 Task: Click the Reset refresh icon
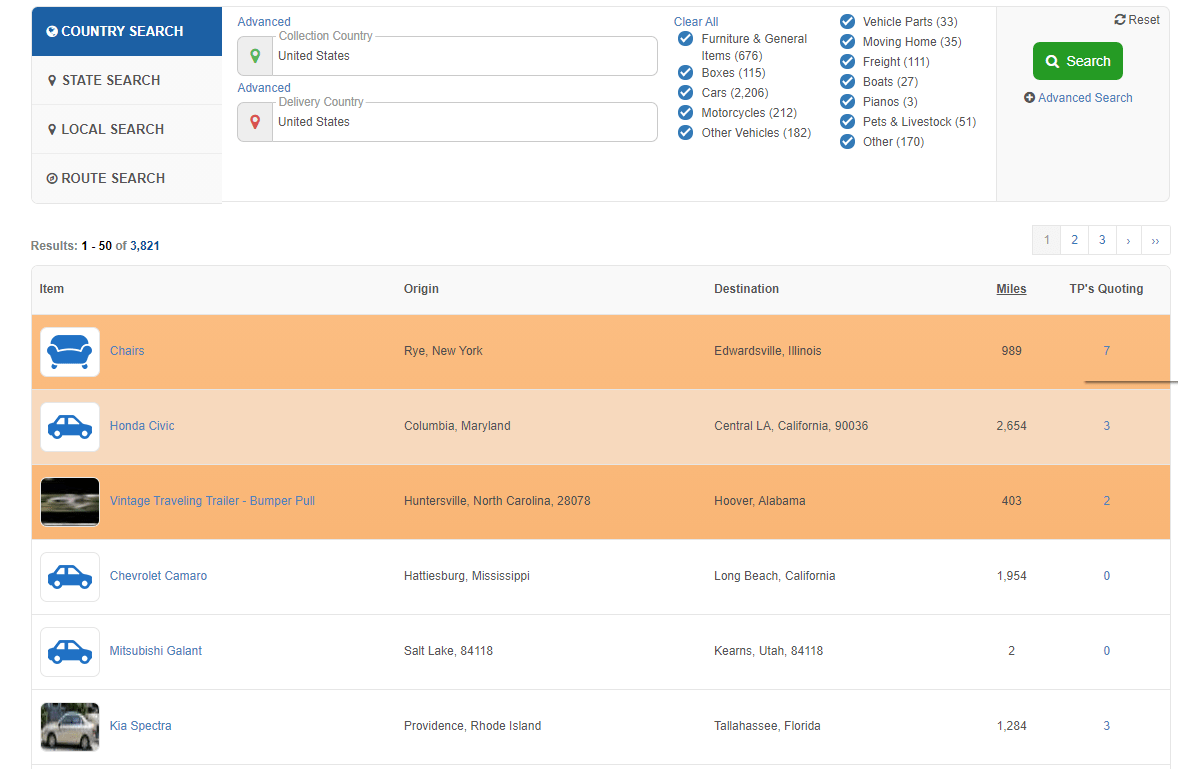tap(1120, 20)
